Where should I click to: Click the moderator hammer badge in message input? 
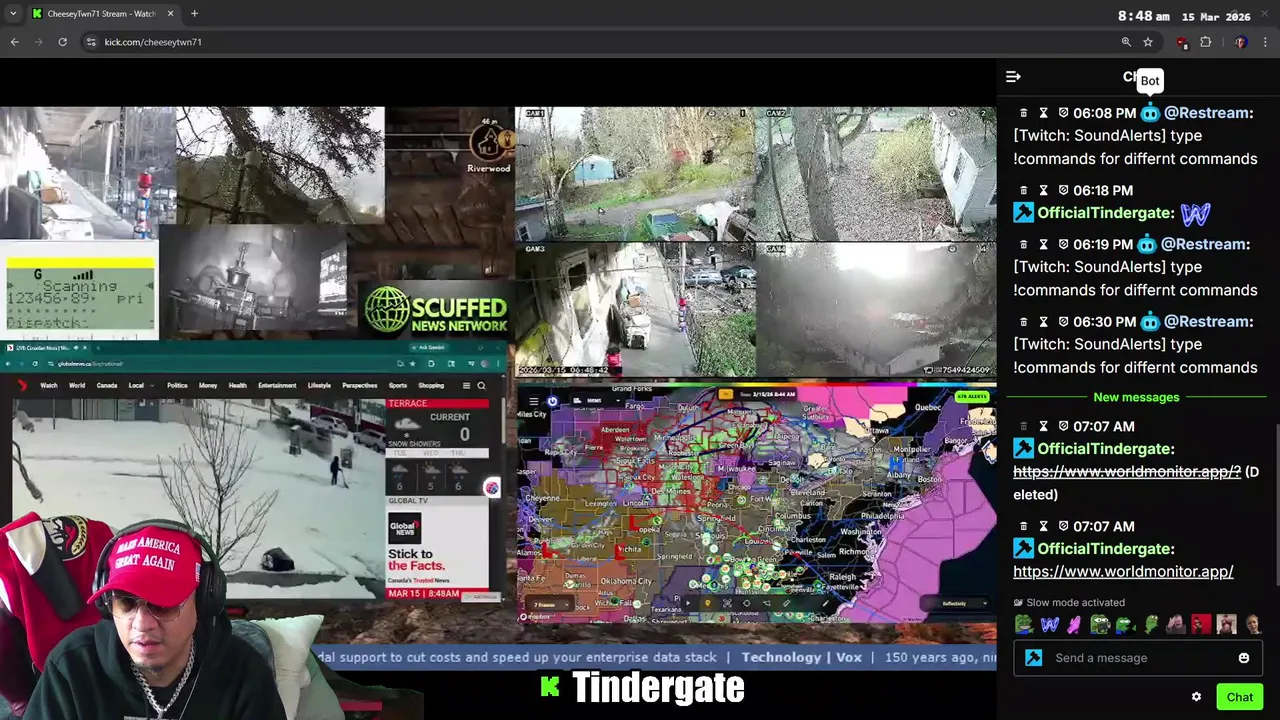[x=1034, y=658]
